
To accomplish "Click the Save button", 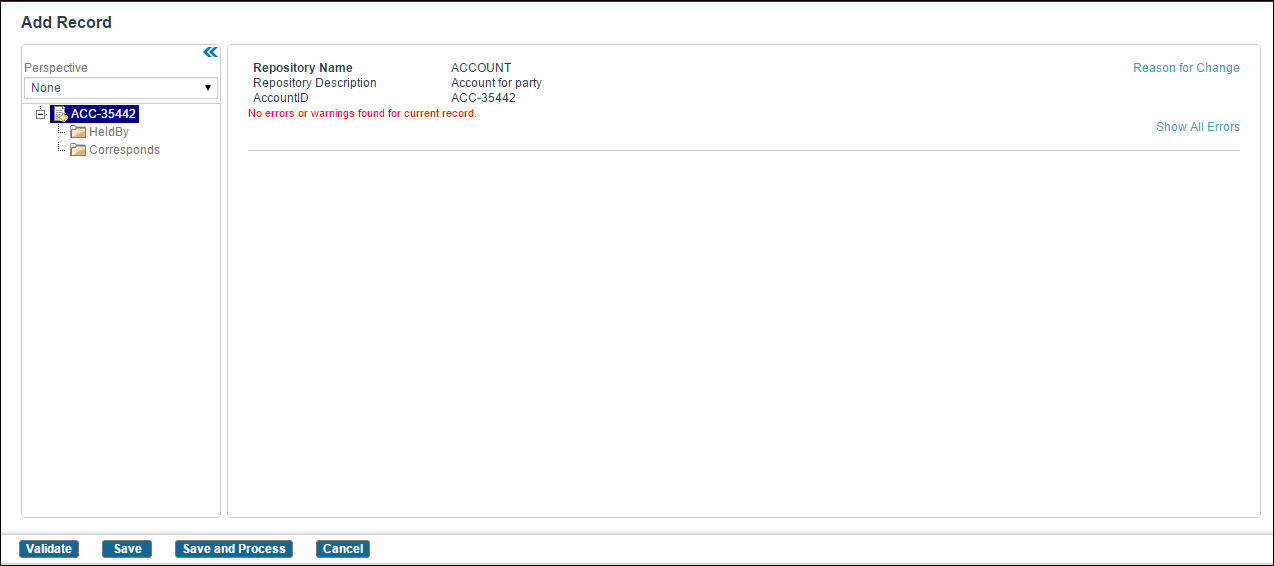I will click(127, 549).
